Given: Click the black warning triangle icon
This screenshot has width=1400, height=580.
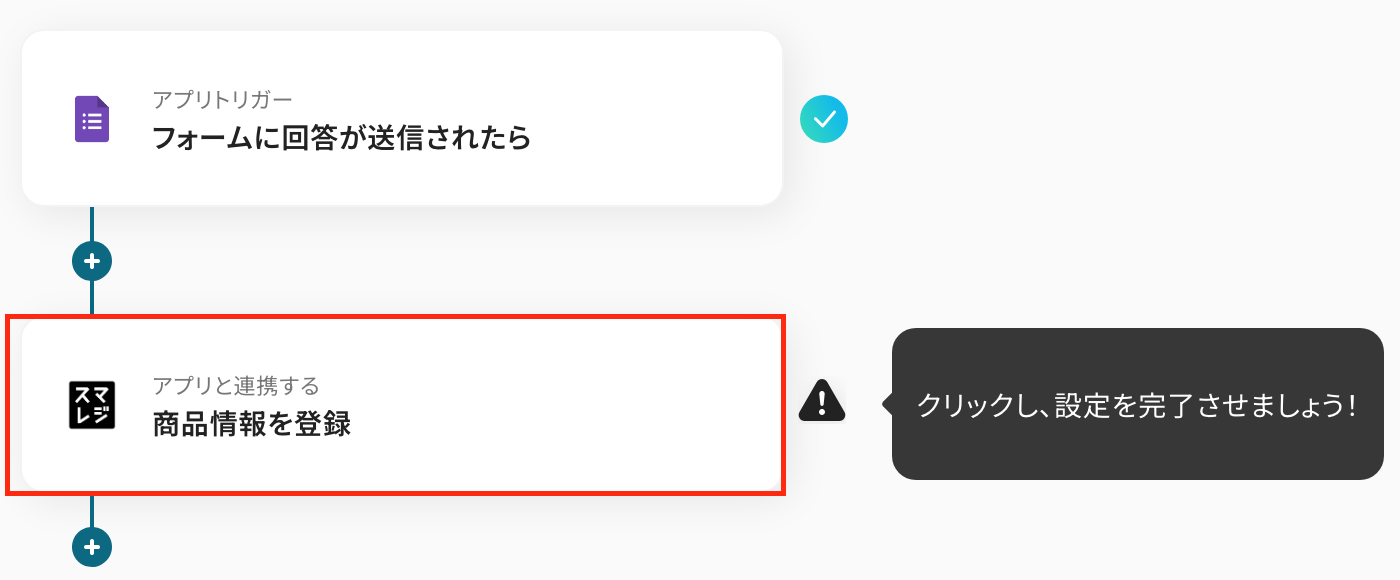Looking at the screenshot, I should tap(822, 402).
